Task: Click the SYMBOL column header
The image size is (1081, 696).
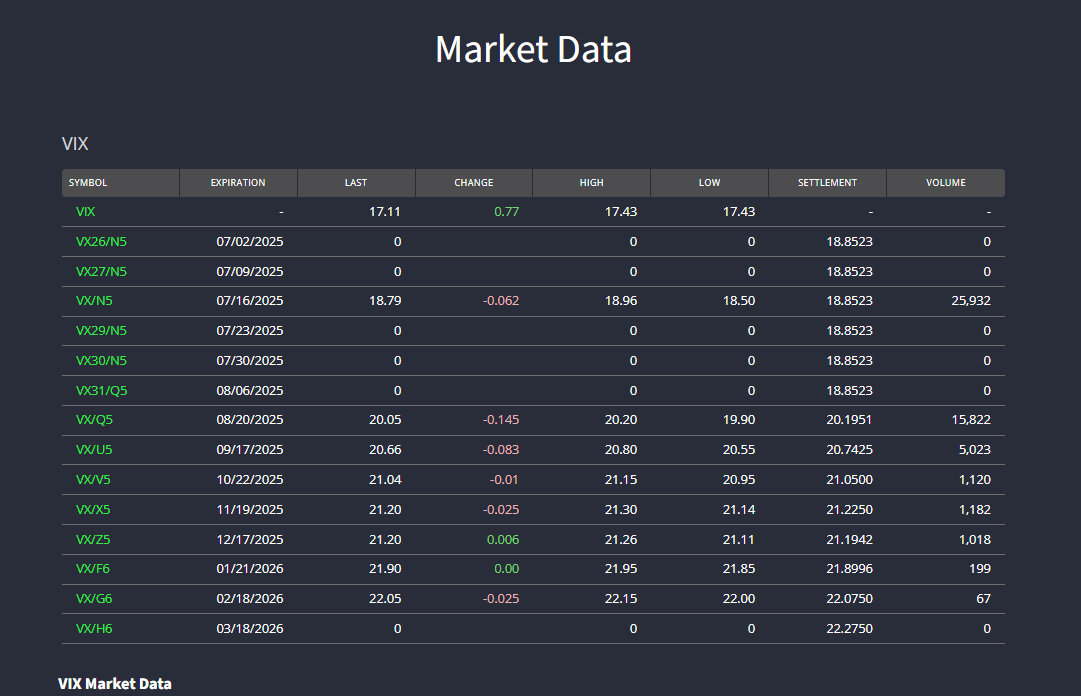Action: [x=121, y=183]
